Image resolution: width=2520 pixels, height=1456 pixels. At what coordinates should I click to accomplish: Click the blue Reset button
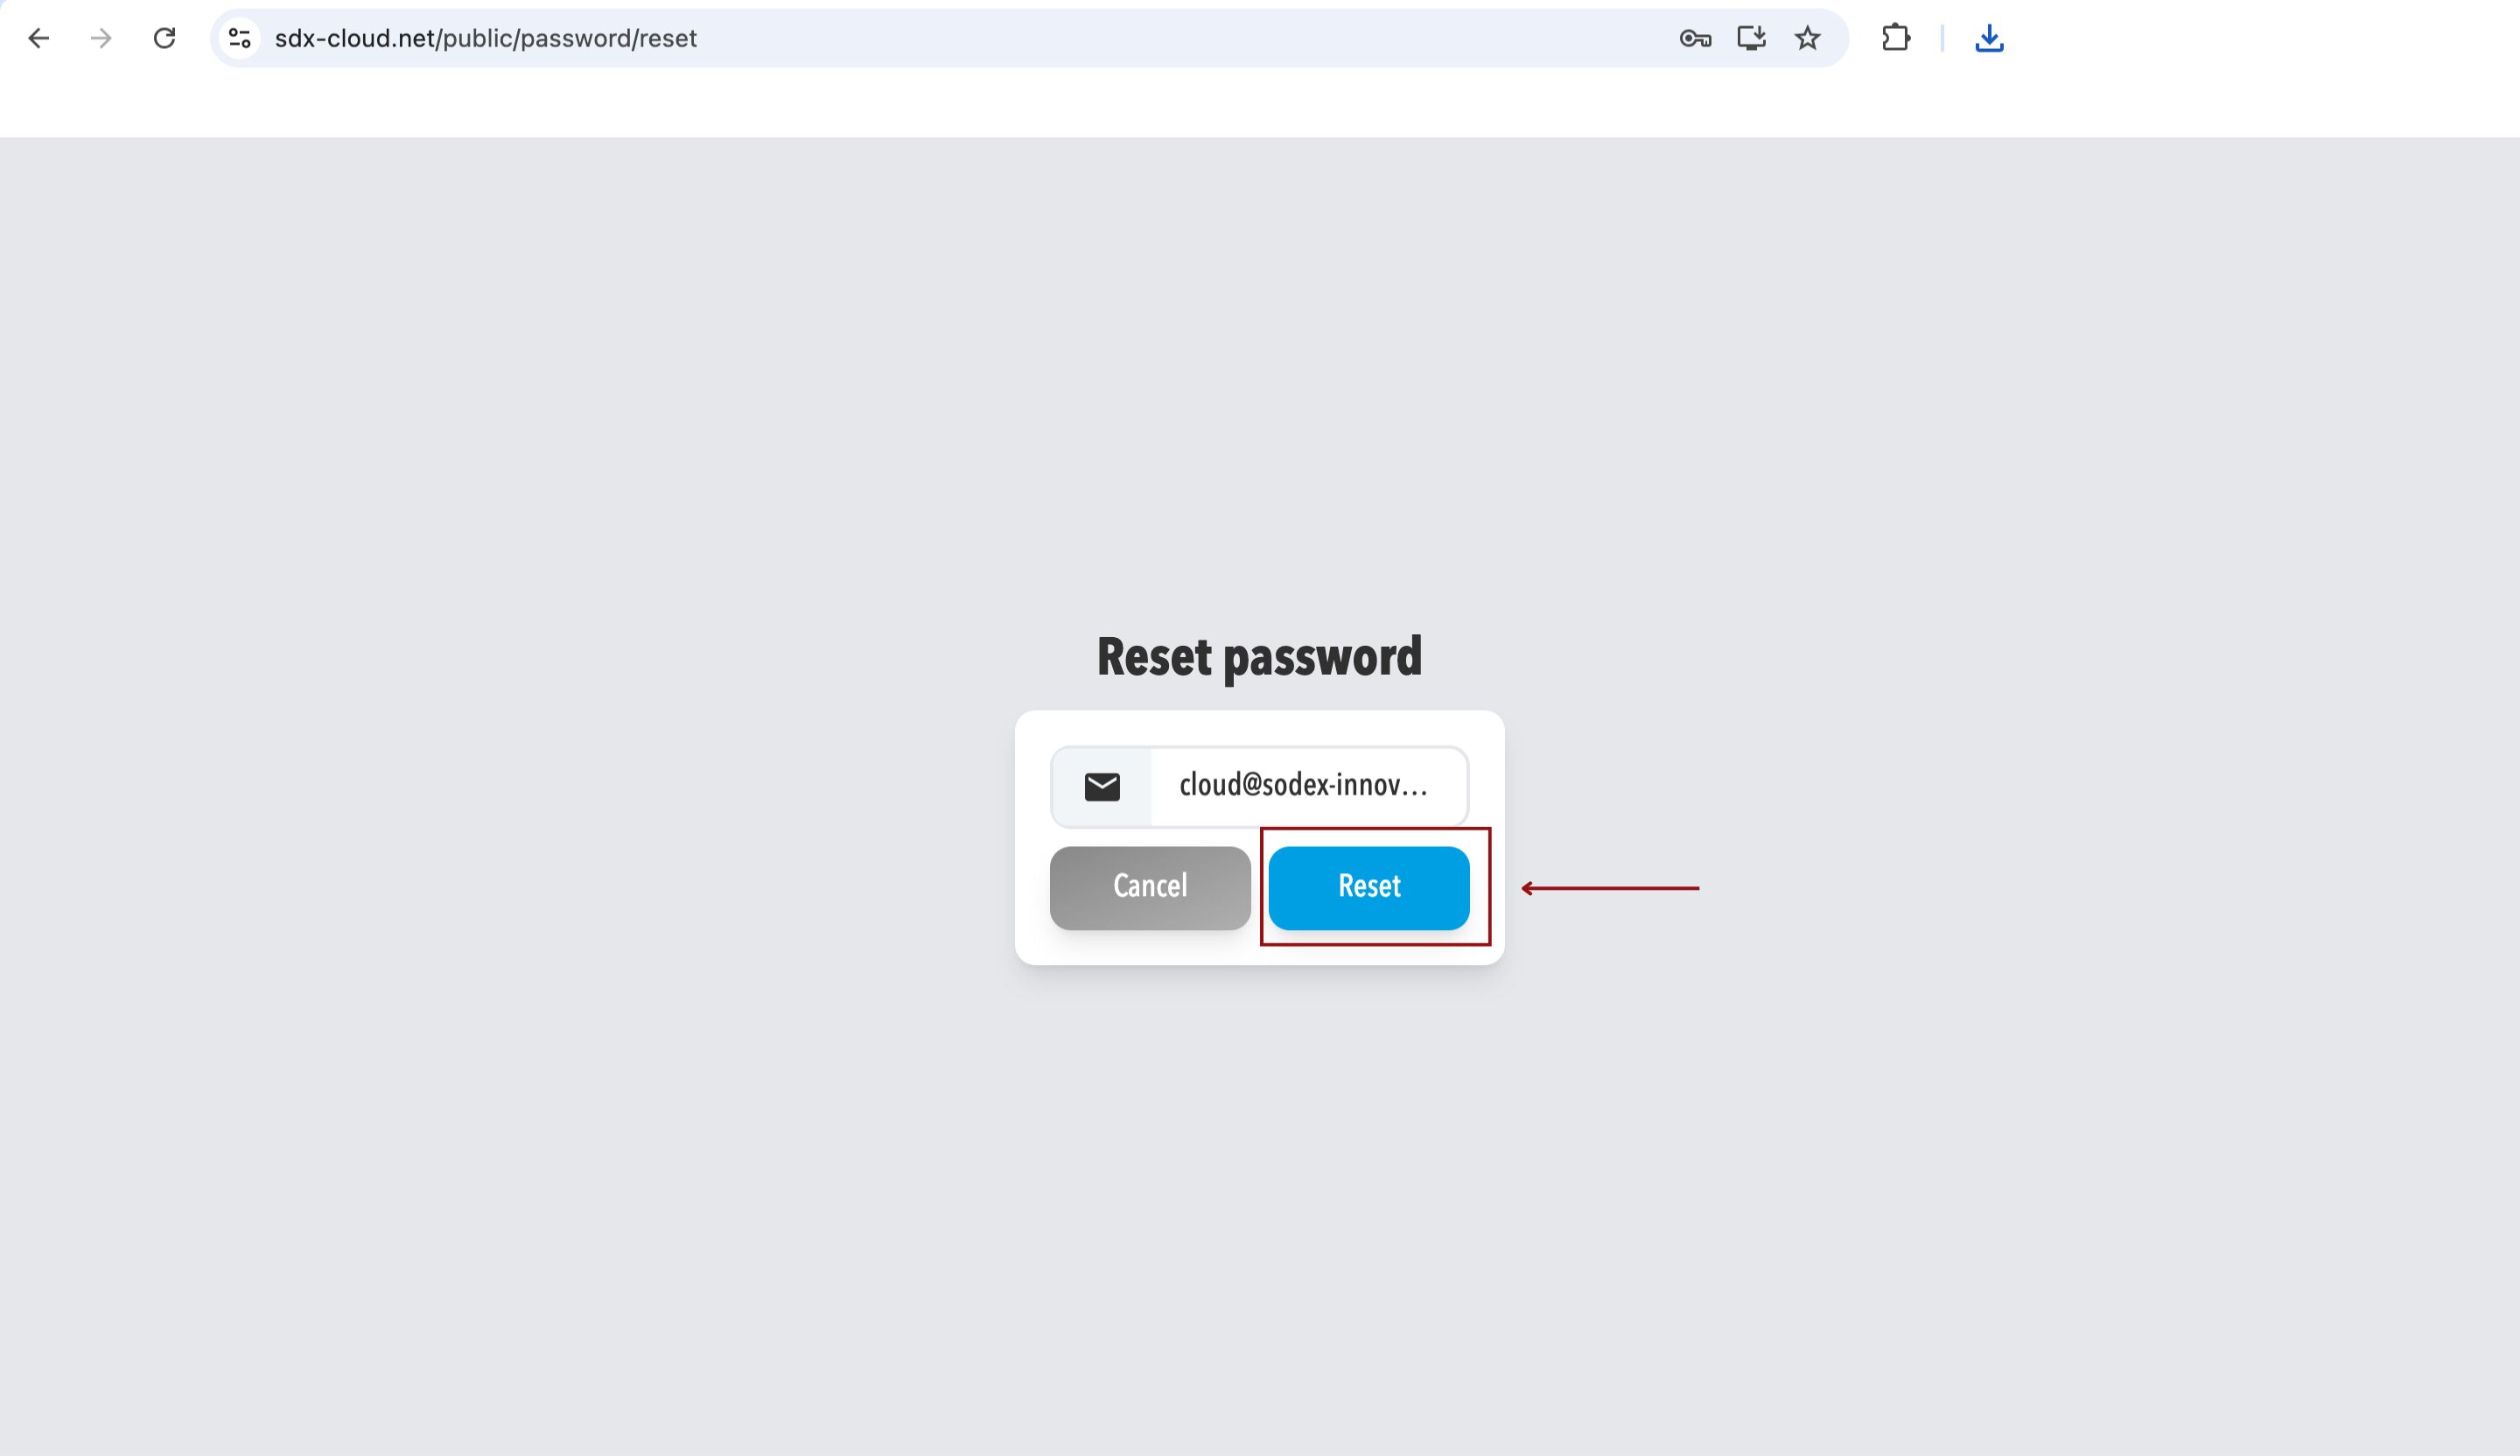(1369, 888)
